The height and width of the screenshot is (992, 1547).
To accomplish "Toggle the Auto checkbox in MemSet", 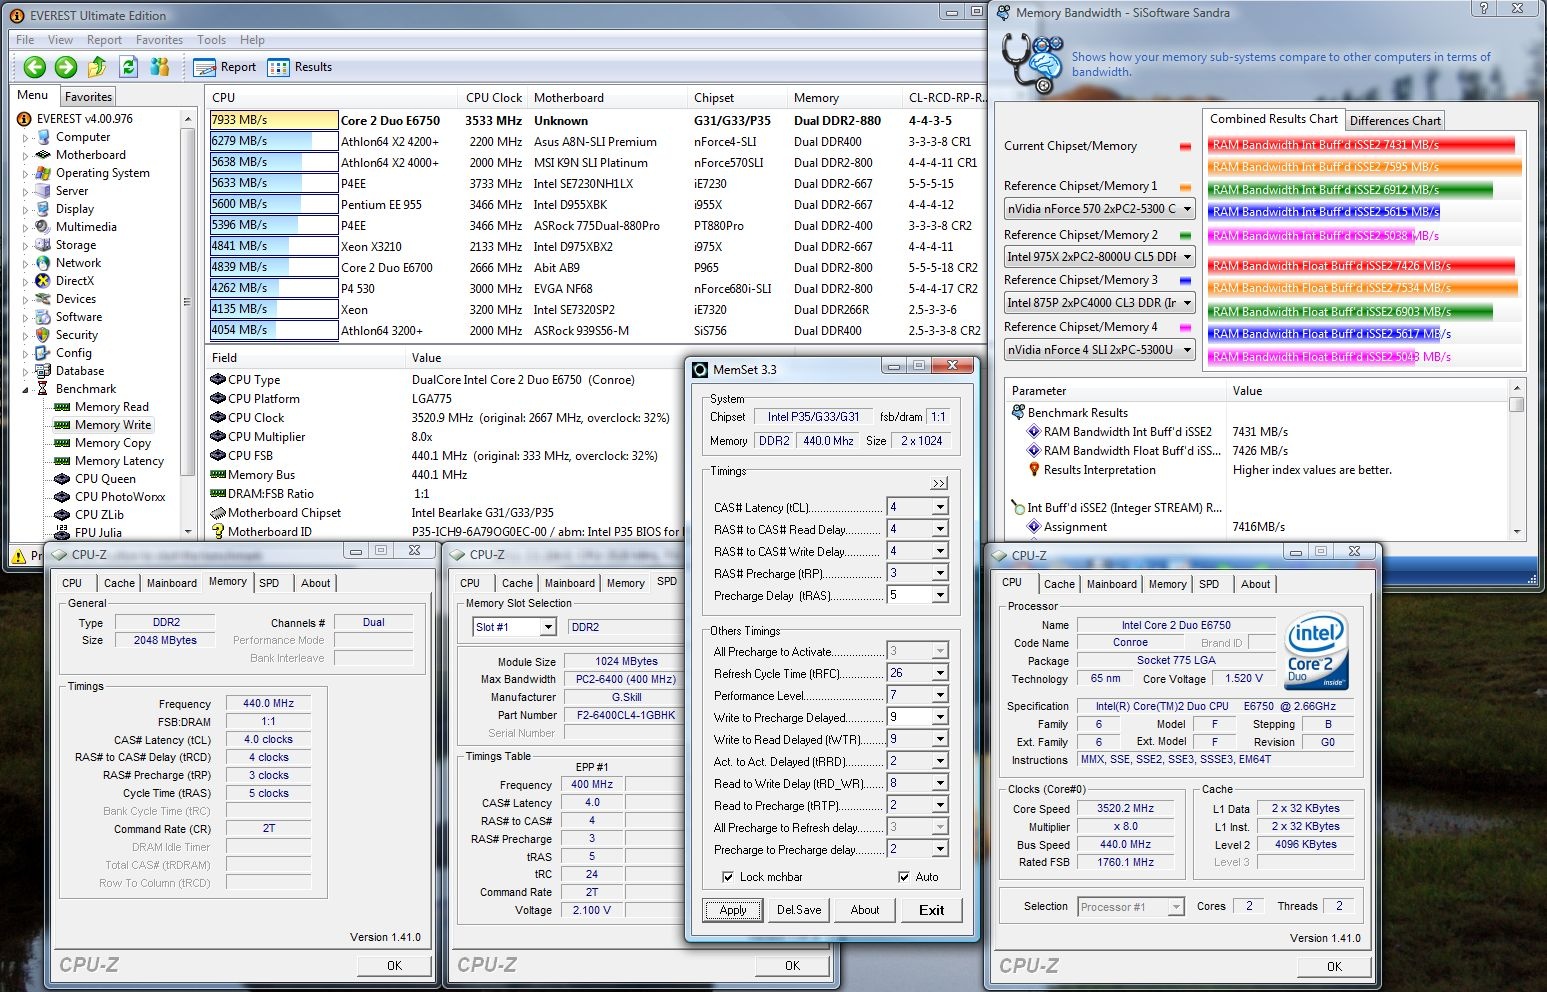I will click(x=904, y=877).
